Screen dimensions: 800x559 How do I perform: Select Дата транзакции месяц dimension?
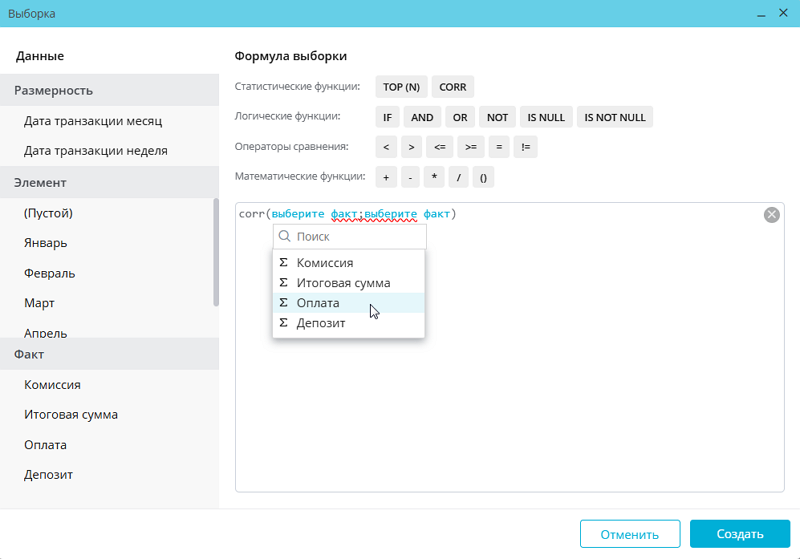tap(93, 121)
